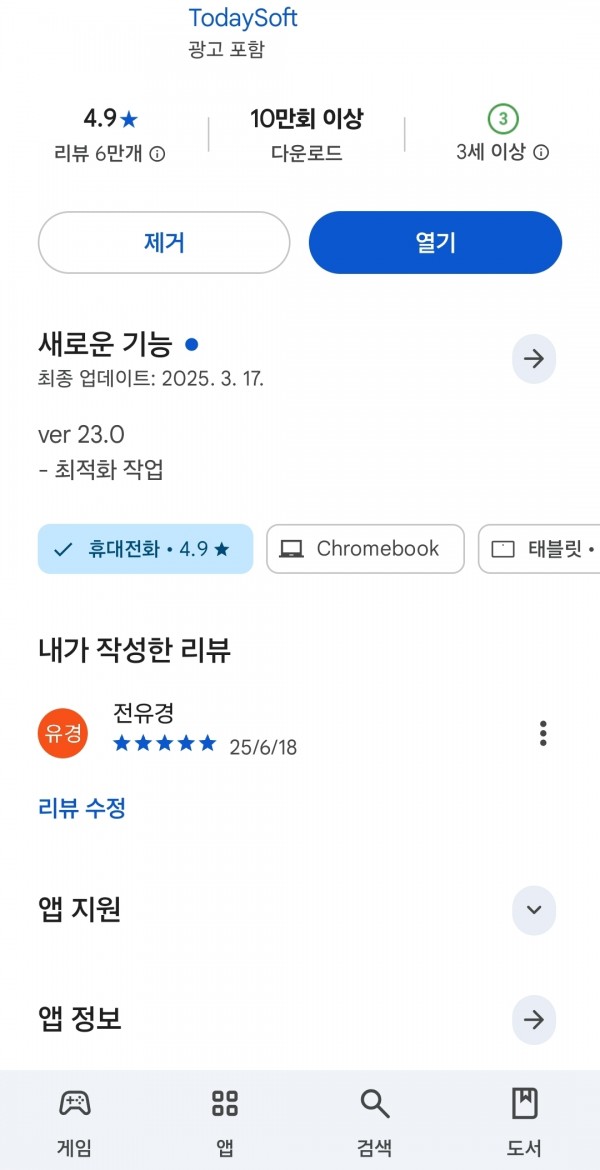Select the 휴대전화 4.9 filter chip
The height and width of the screenshot is (1170, 600).
point(146,549)
